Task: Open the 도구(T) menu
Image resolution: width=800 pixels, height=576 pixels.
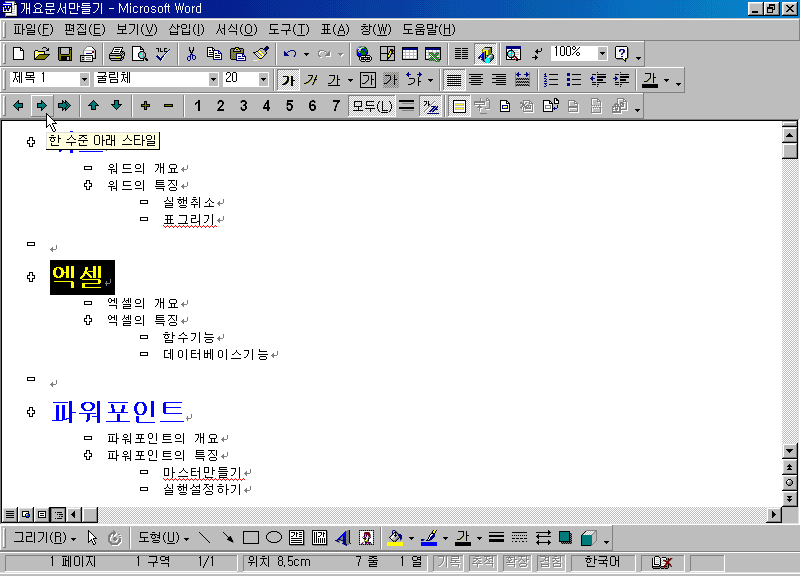Action: [x=289, y=30]
